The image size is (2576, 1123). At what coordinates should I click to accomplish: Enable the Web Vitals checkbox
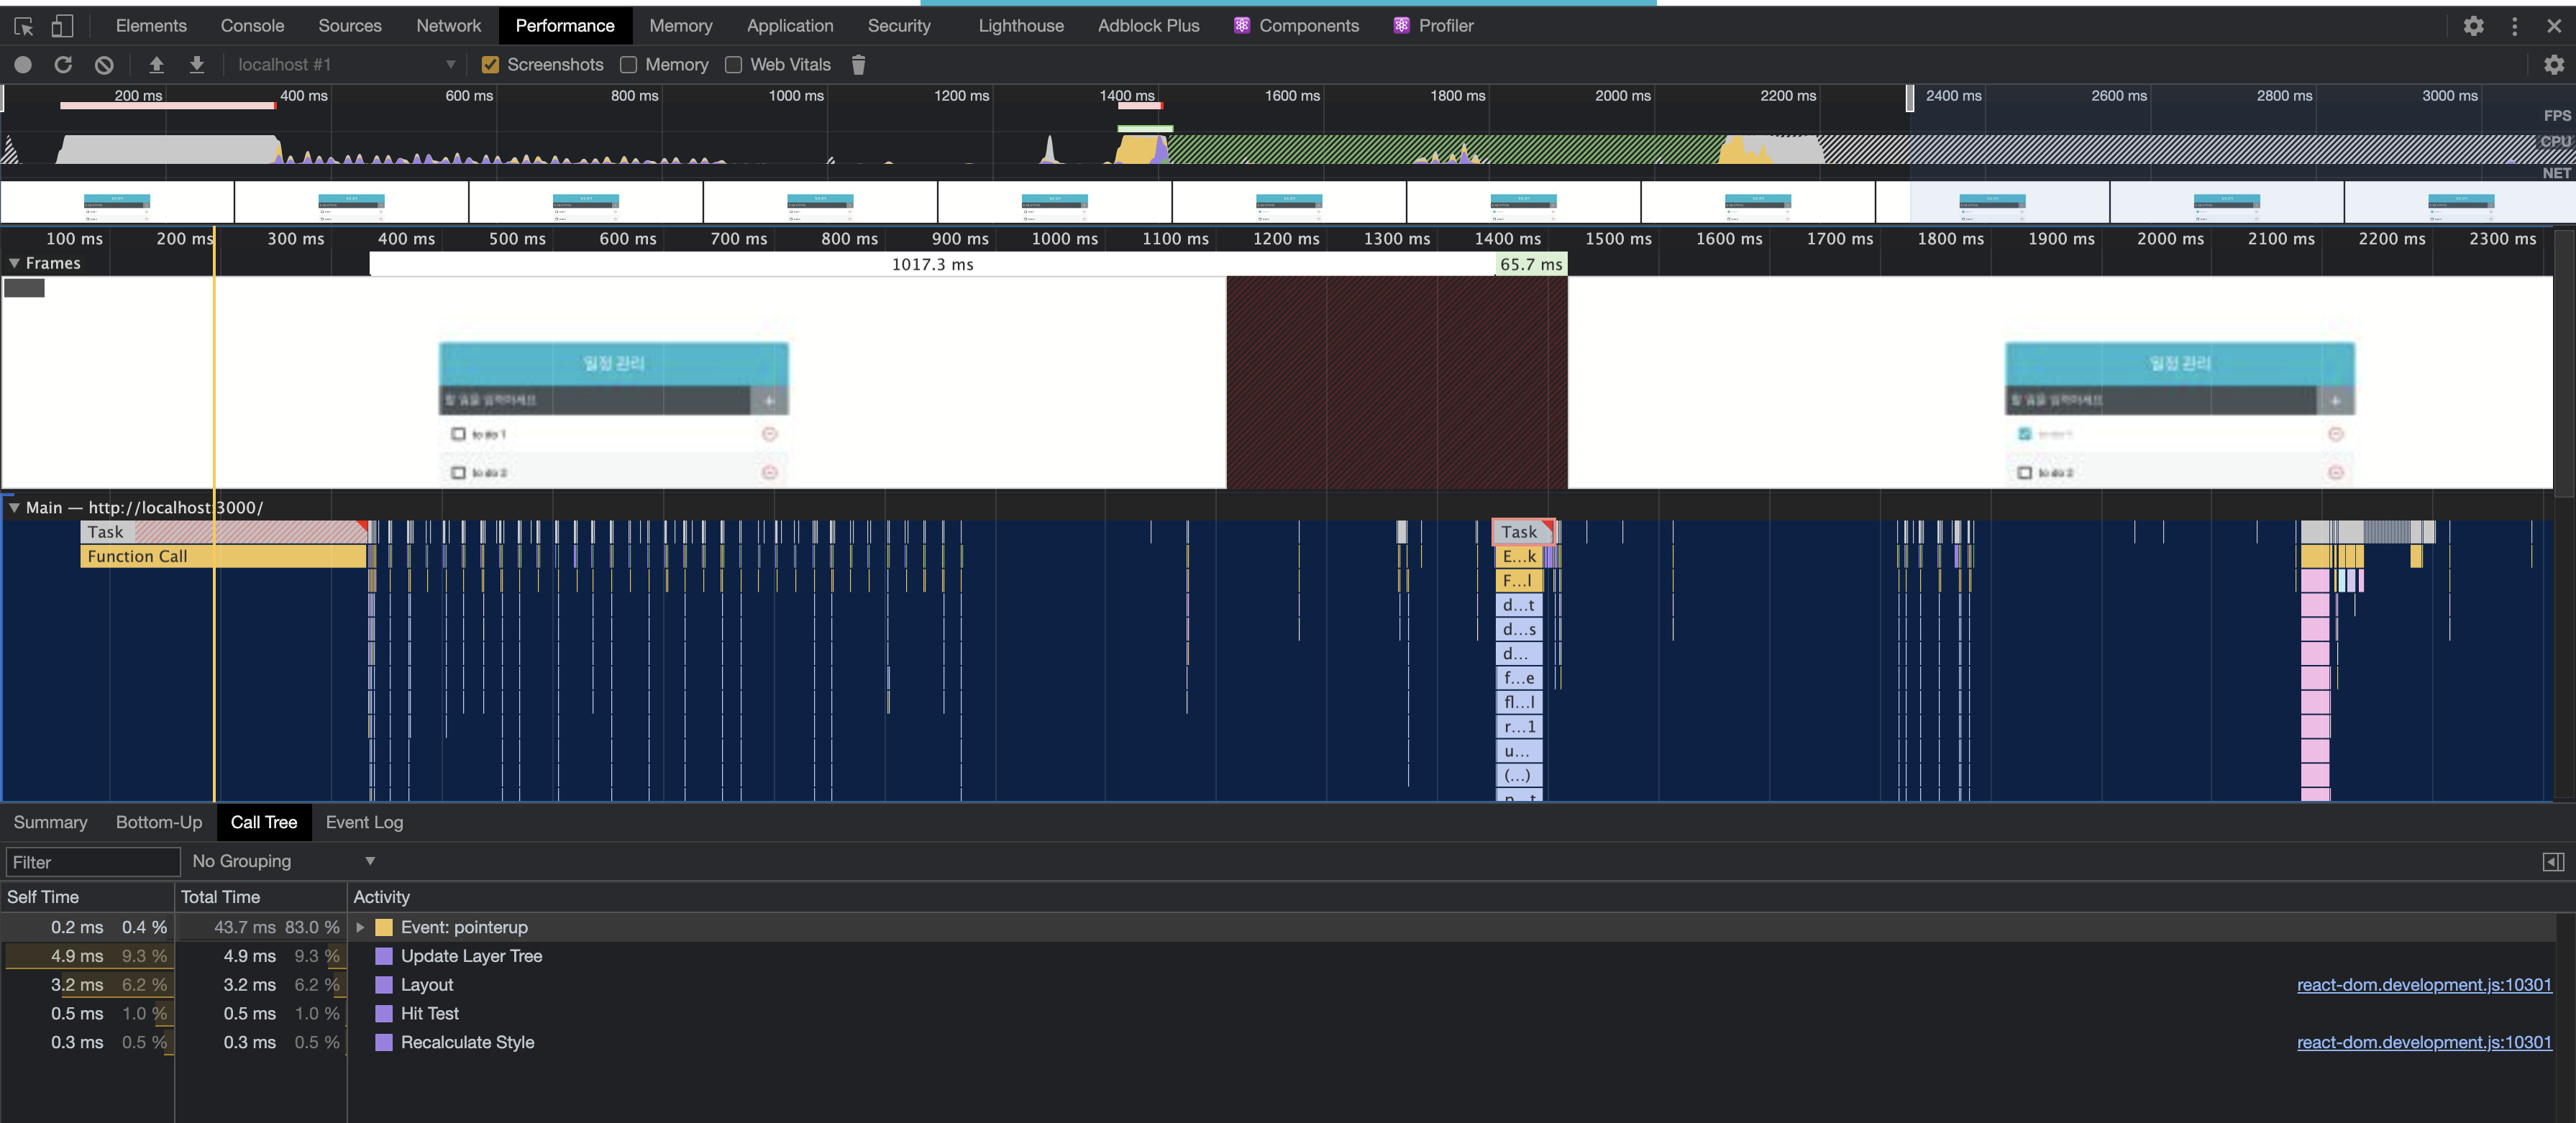[x=733, y=65]
